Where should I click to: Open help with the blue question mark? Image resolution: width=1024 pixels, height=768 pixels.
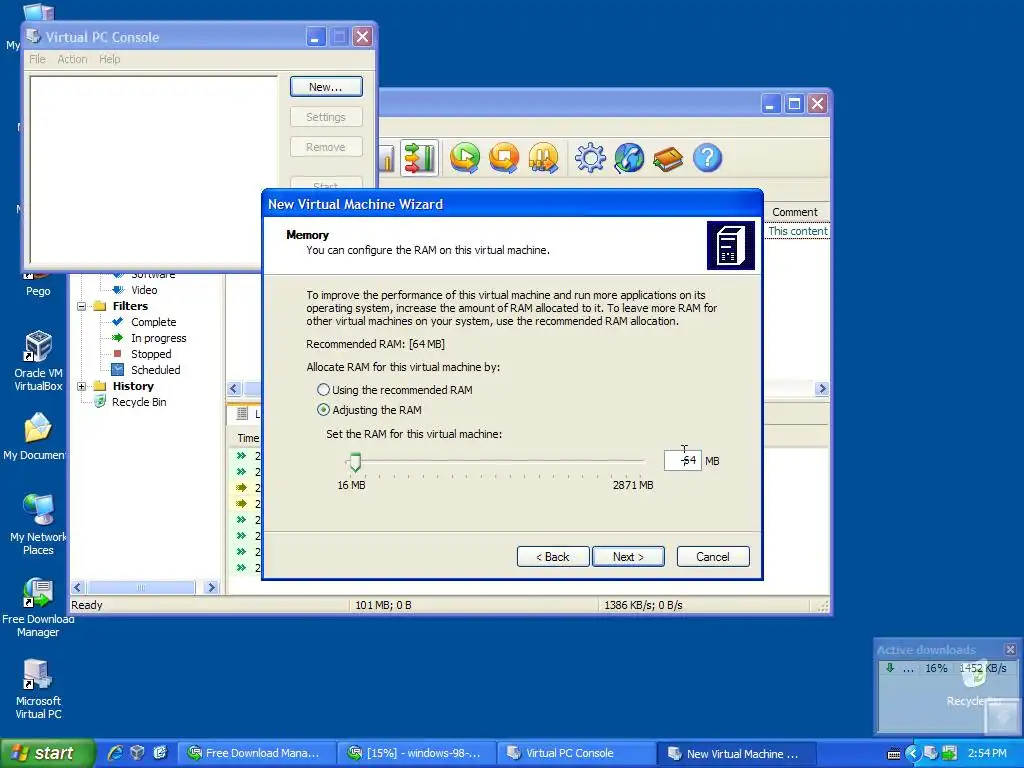(707, 157)
